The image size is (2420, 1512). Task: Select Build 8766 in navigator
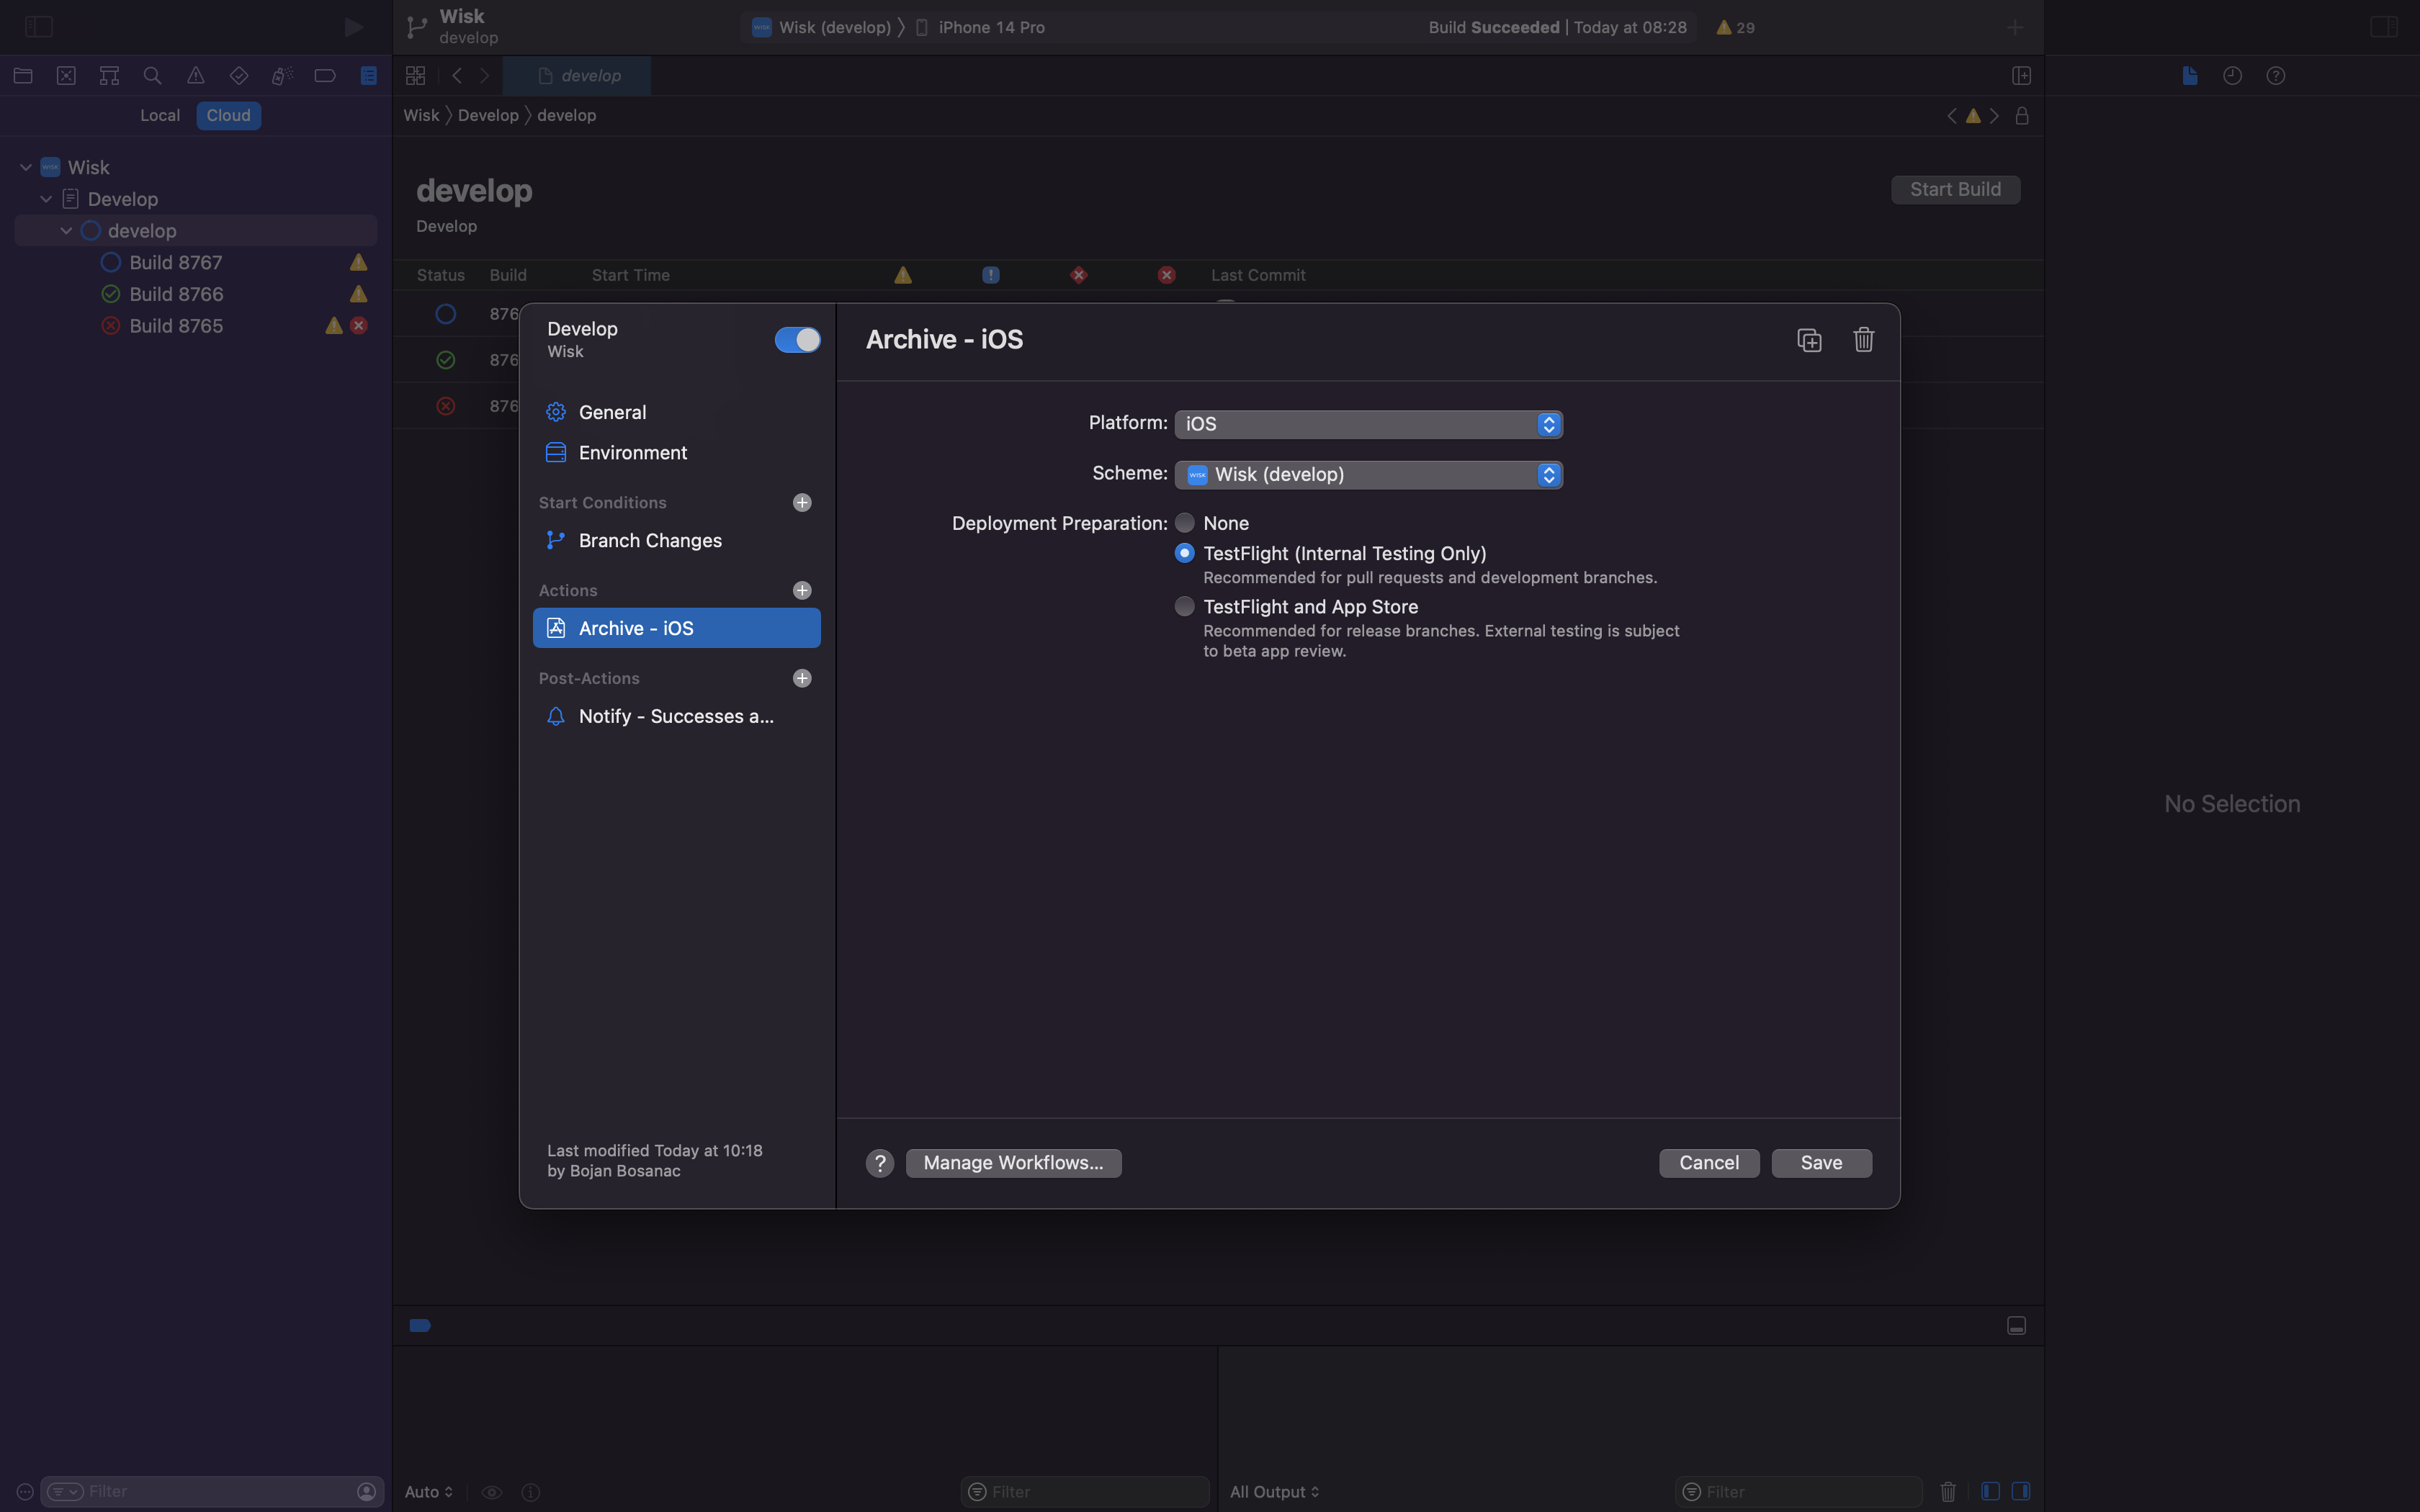pos(196,295)
